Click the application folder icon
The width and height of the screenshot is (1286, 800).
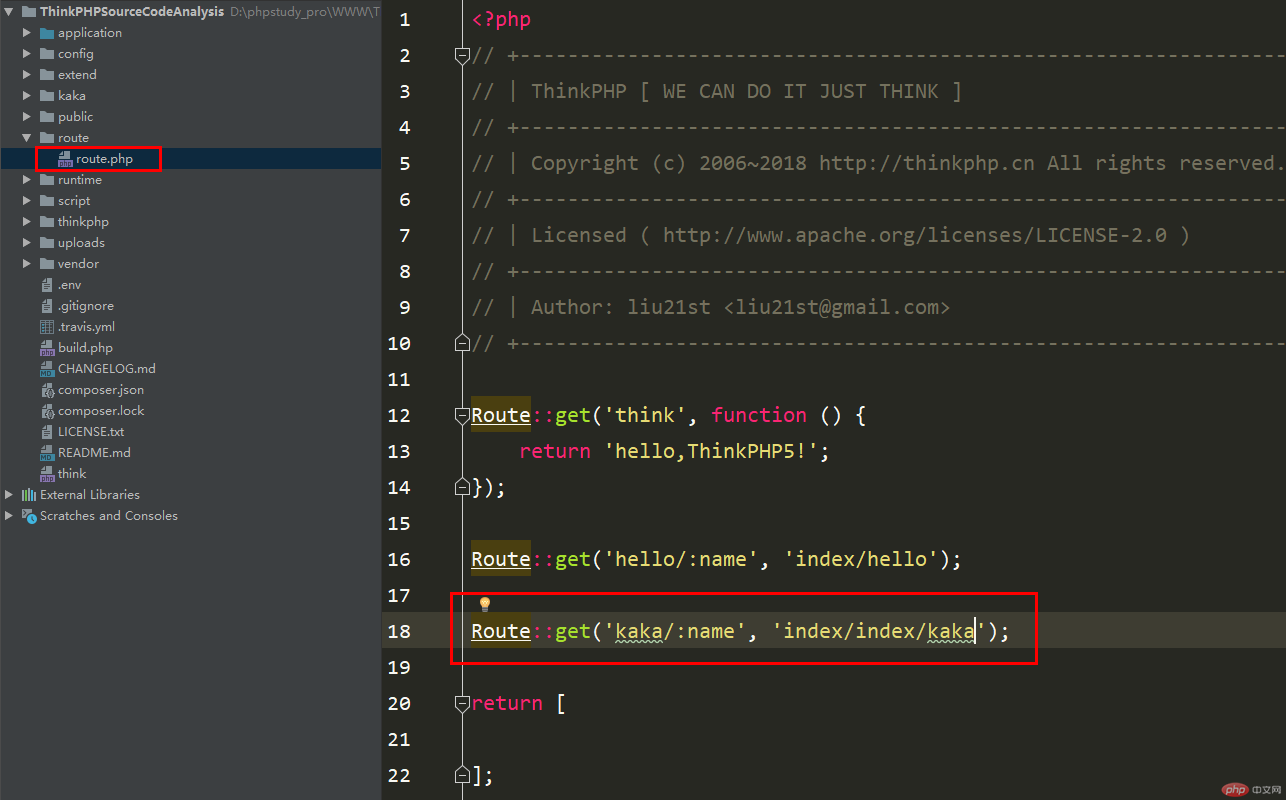pos(47,33)
